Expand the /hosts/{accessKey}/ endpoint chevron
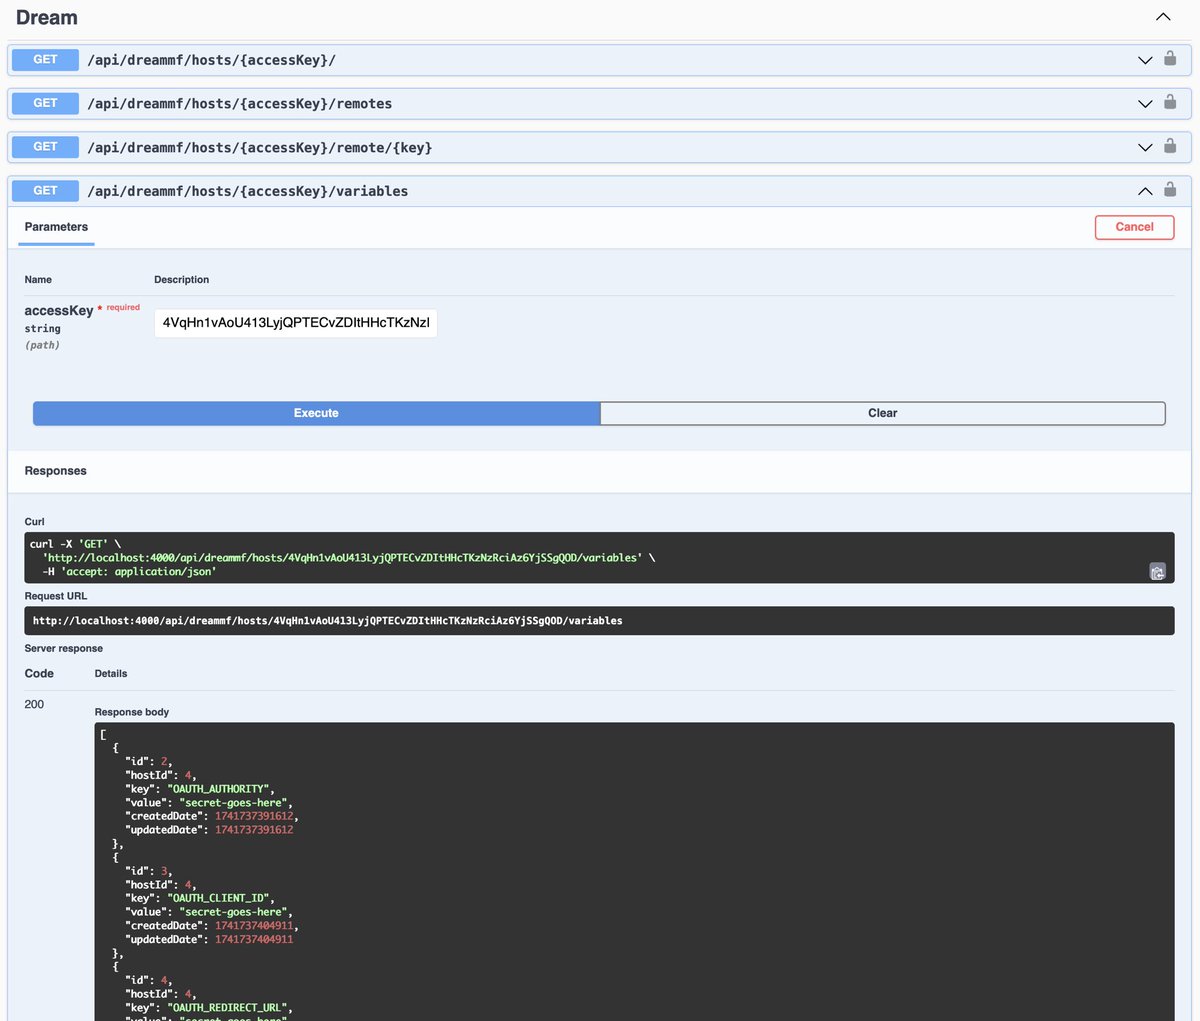 click(x=1145, y=60)
